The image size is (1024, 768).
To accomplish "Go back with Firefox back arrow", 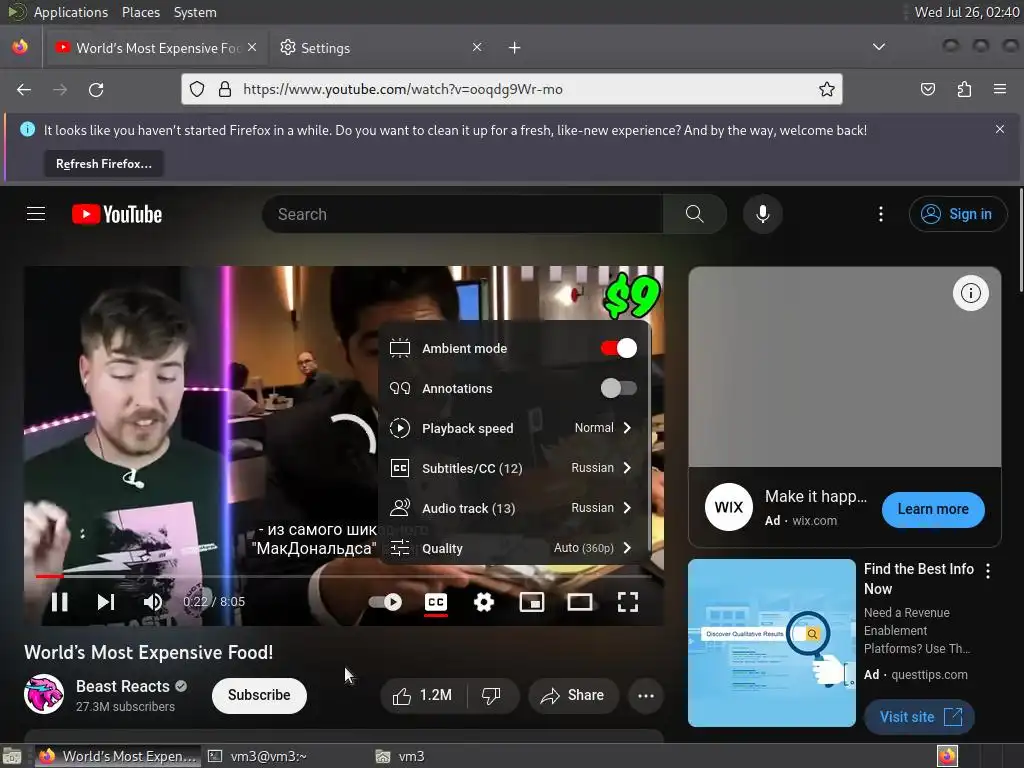I will (x=24, y=89).
